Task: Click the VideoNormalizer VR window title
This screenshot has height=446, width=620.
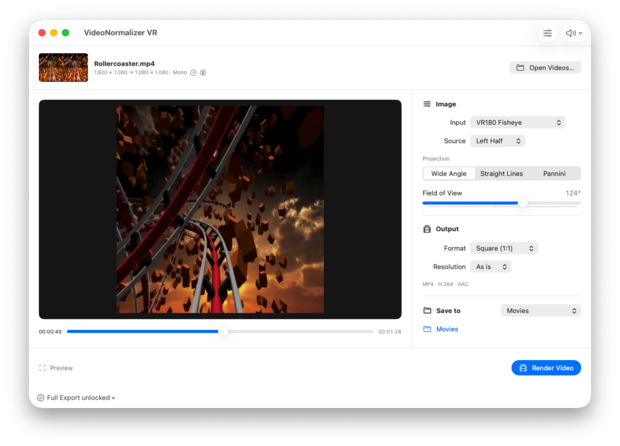Action: coord(120,32)
